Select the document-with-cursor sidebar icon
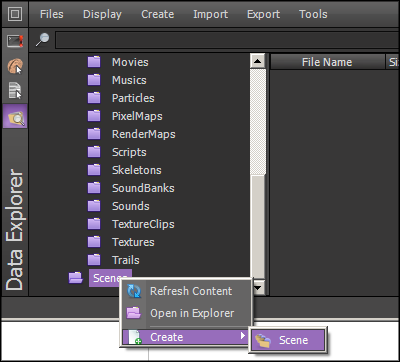The image size is (400, 362). point(15,91)
